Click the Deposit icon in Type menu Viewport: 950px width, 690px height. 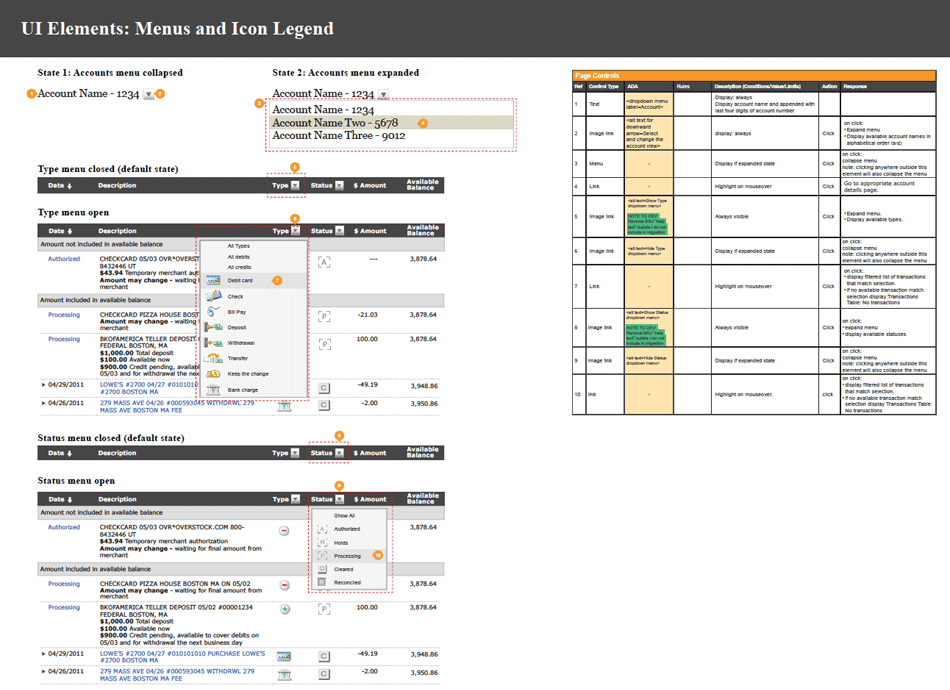point(213,327)
